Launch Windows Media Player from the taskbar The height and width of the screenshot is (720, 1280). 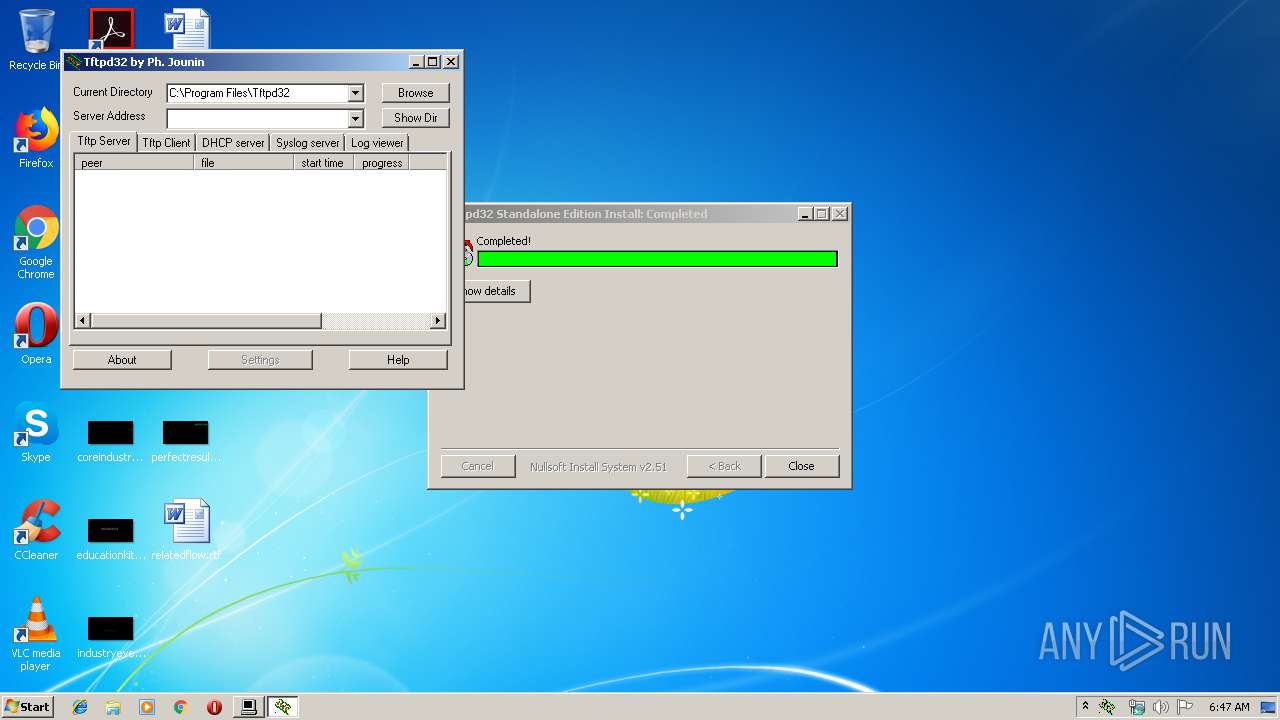coord(147,707)
